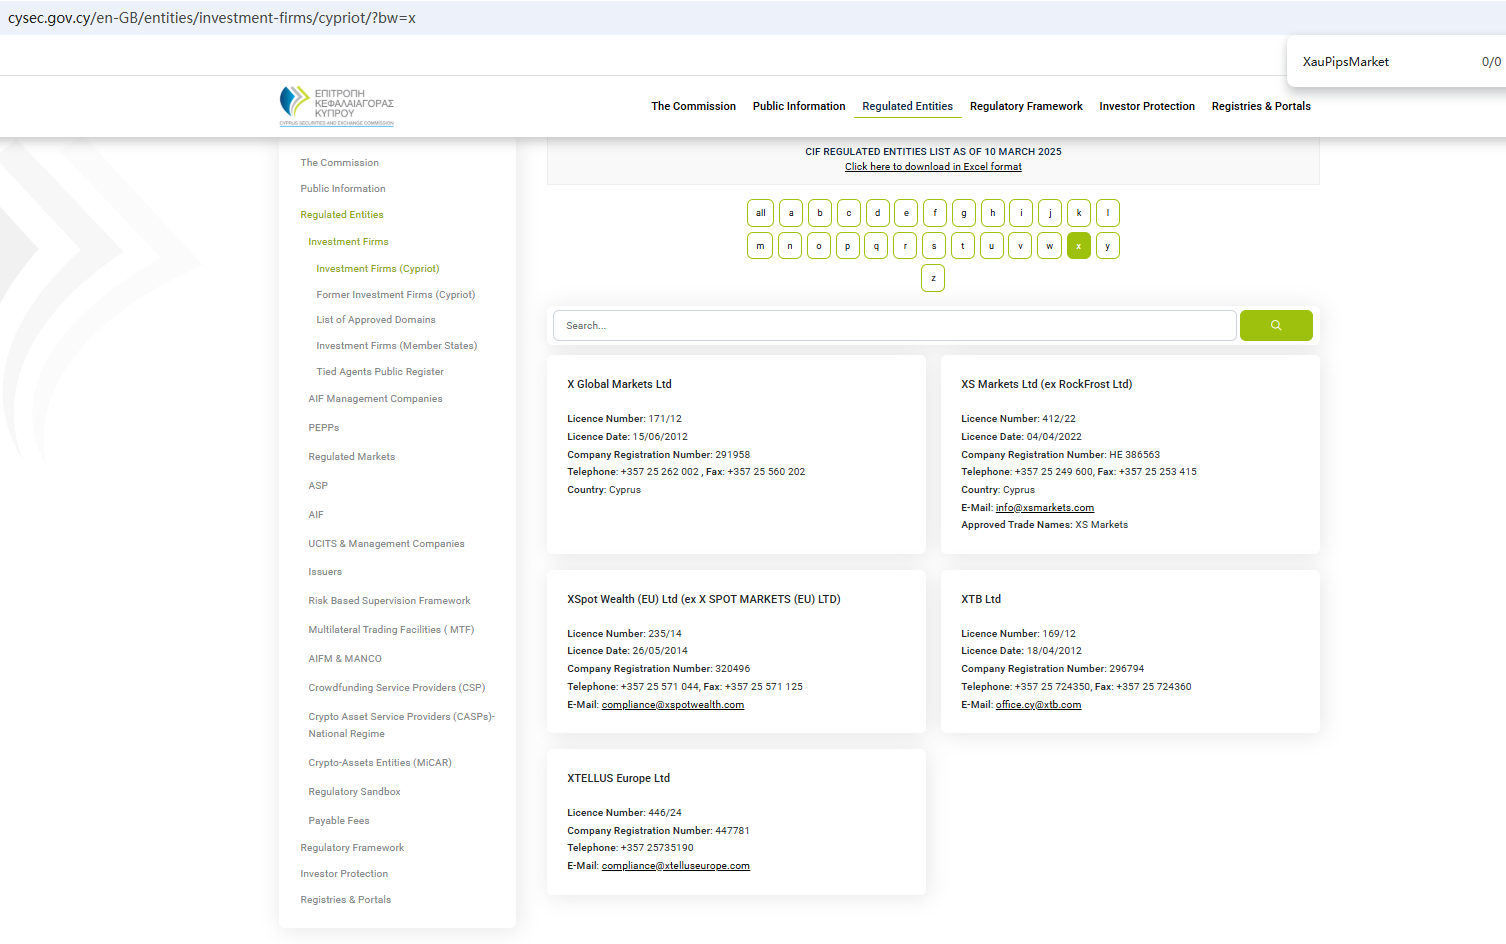This screenshot has height=944, width=1506.
Task: Open info@xsmarkets.com email link
Action: coord(1045,508)
